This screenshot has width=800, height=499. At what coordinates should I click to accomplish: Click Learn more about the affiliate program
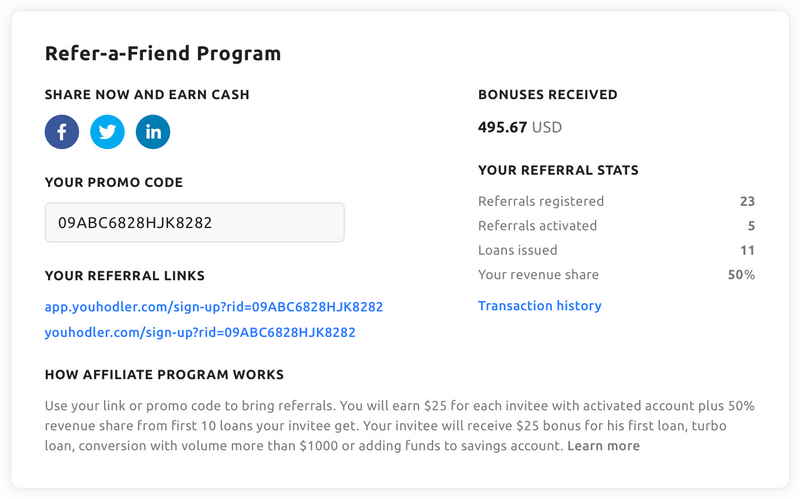click(x=603, y=446)
